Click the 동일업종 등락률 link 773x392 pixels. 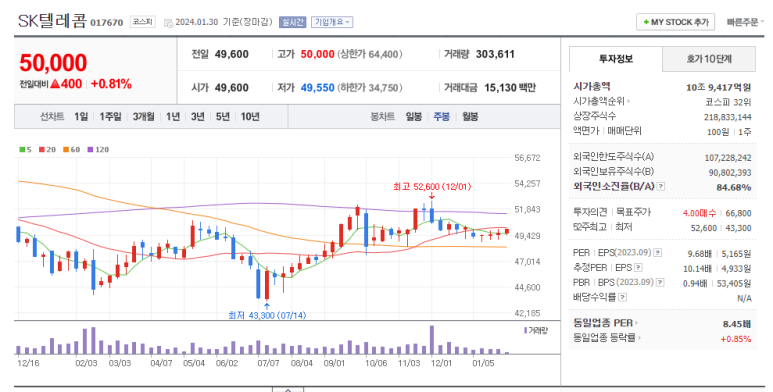pos(604,338)
